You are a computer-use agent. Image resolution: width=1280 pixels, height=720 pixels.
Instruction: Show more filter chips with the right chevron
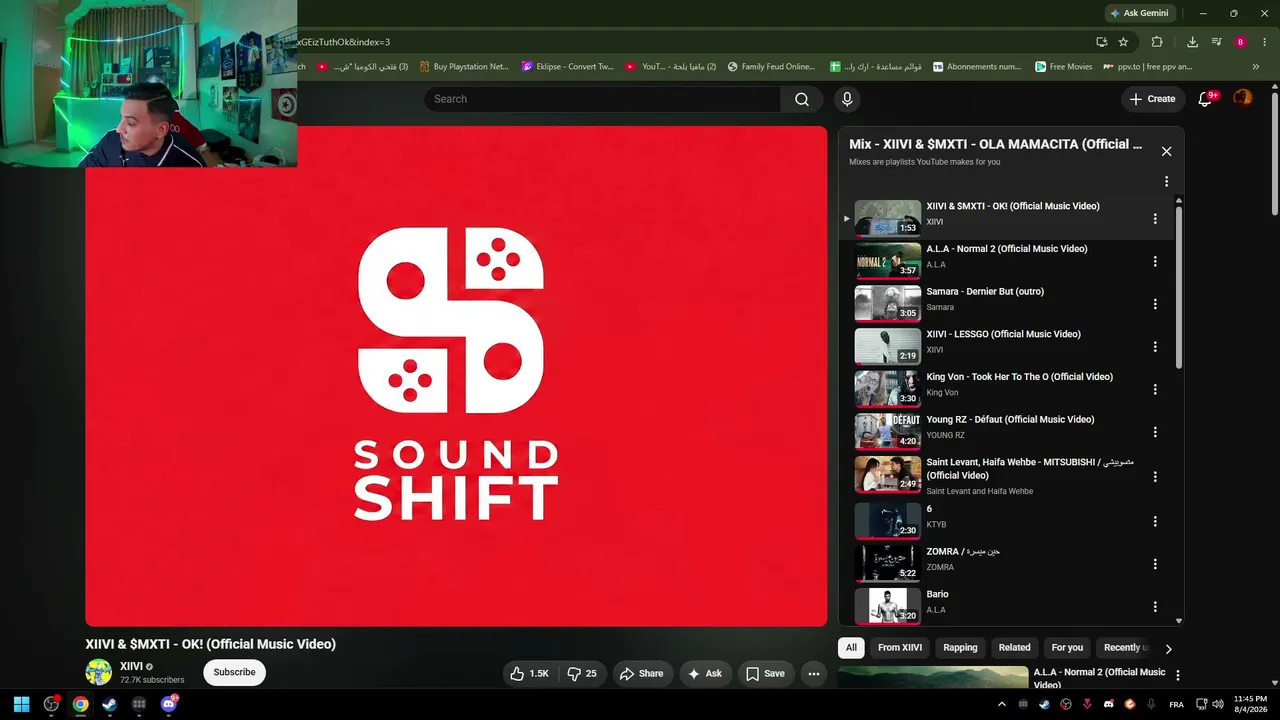tap(1168, 649)
